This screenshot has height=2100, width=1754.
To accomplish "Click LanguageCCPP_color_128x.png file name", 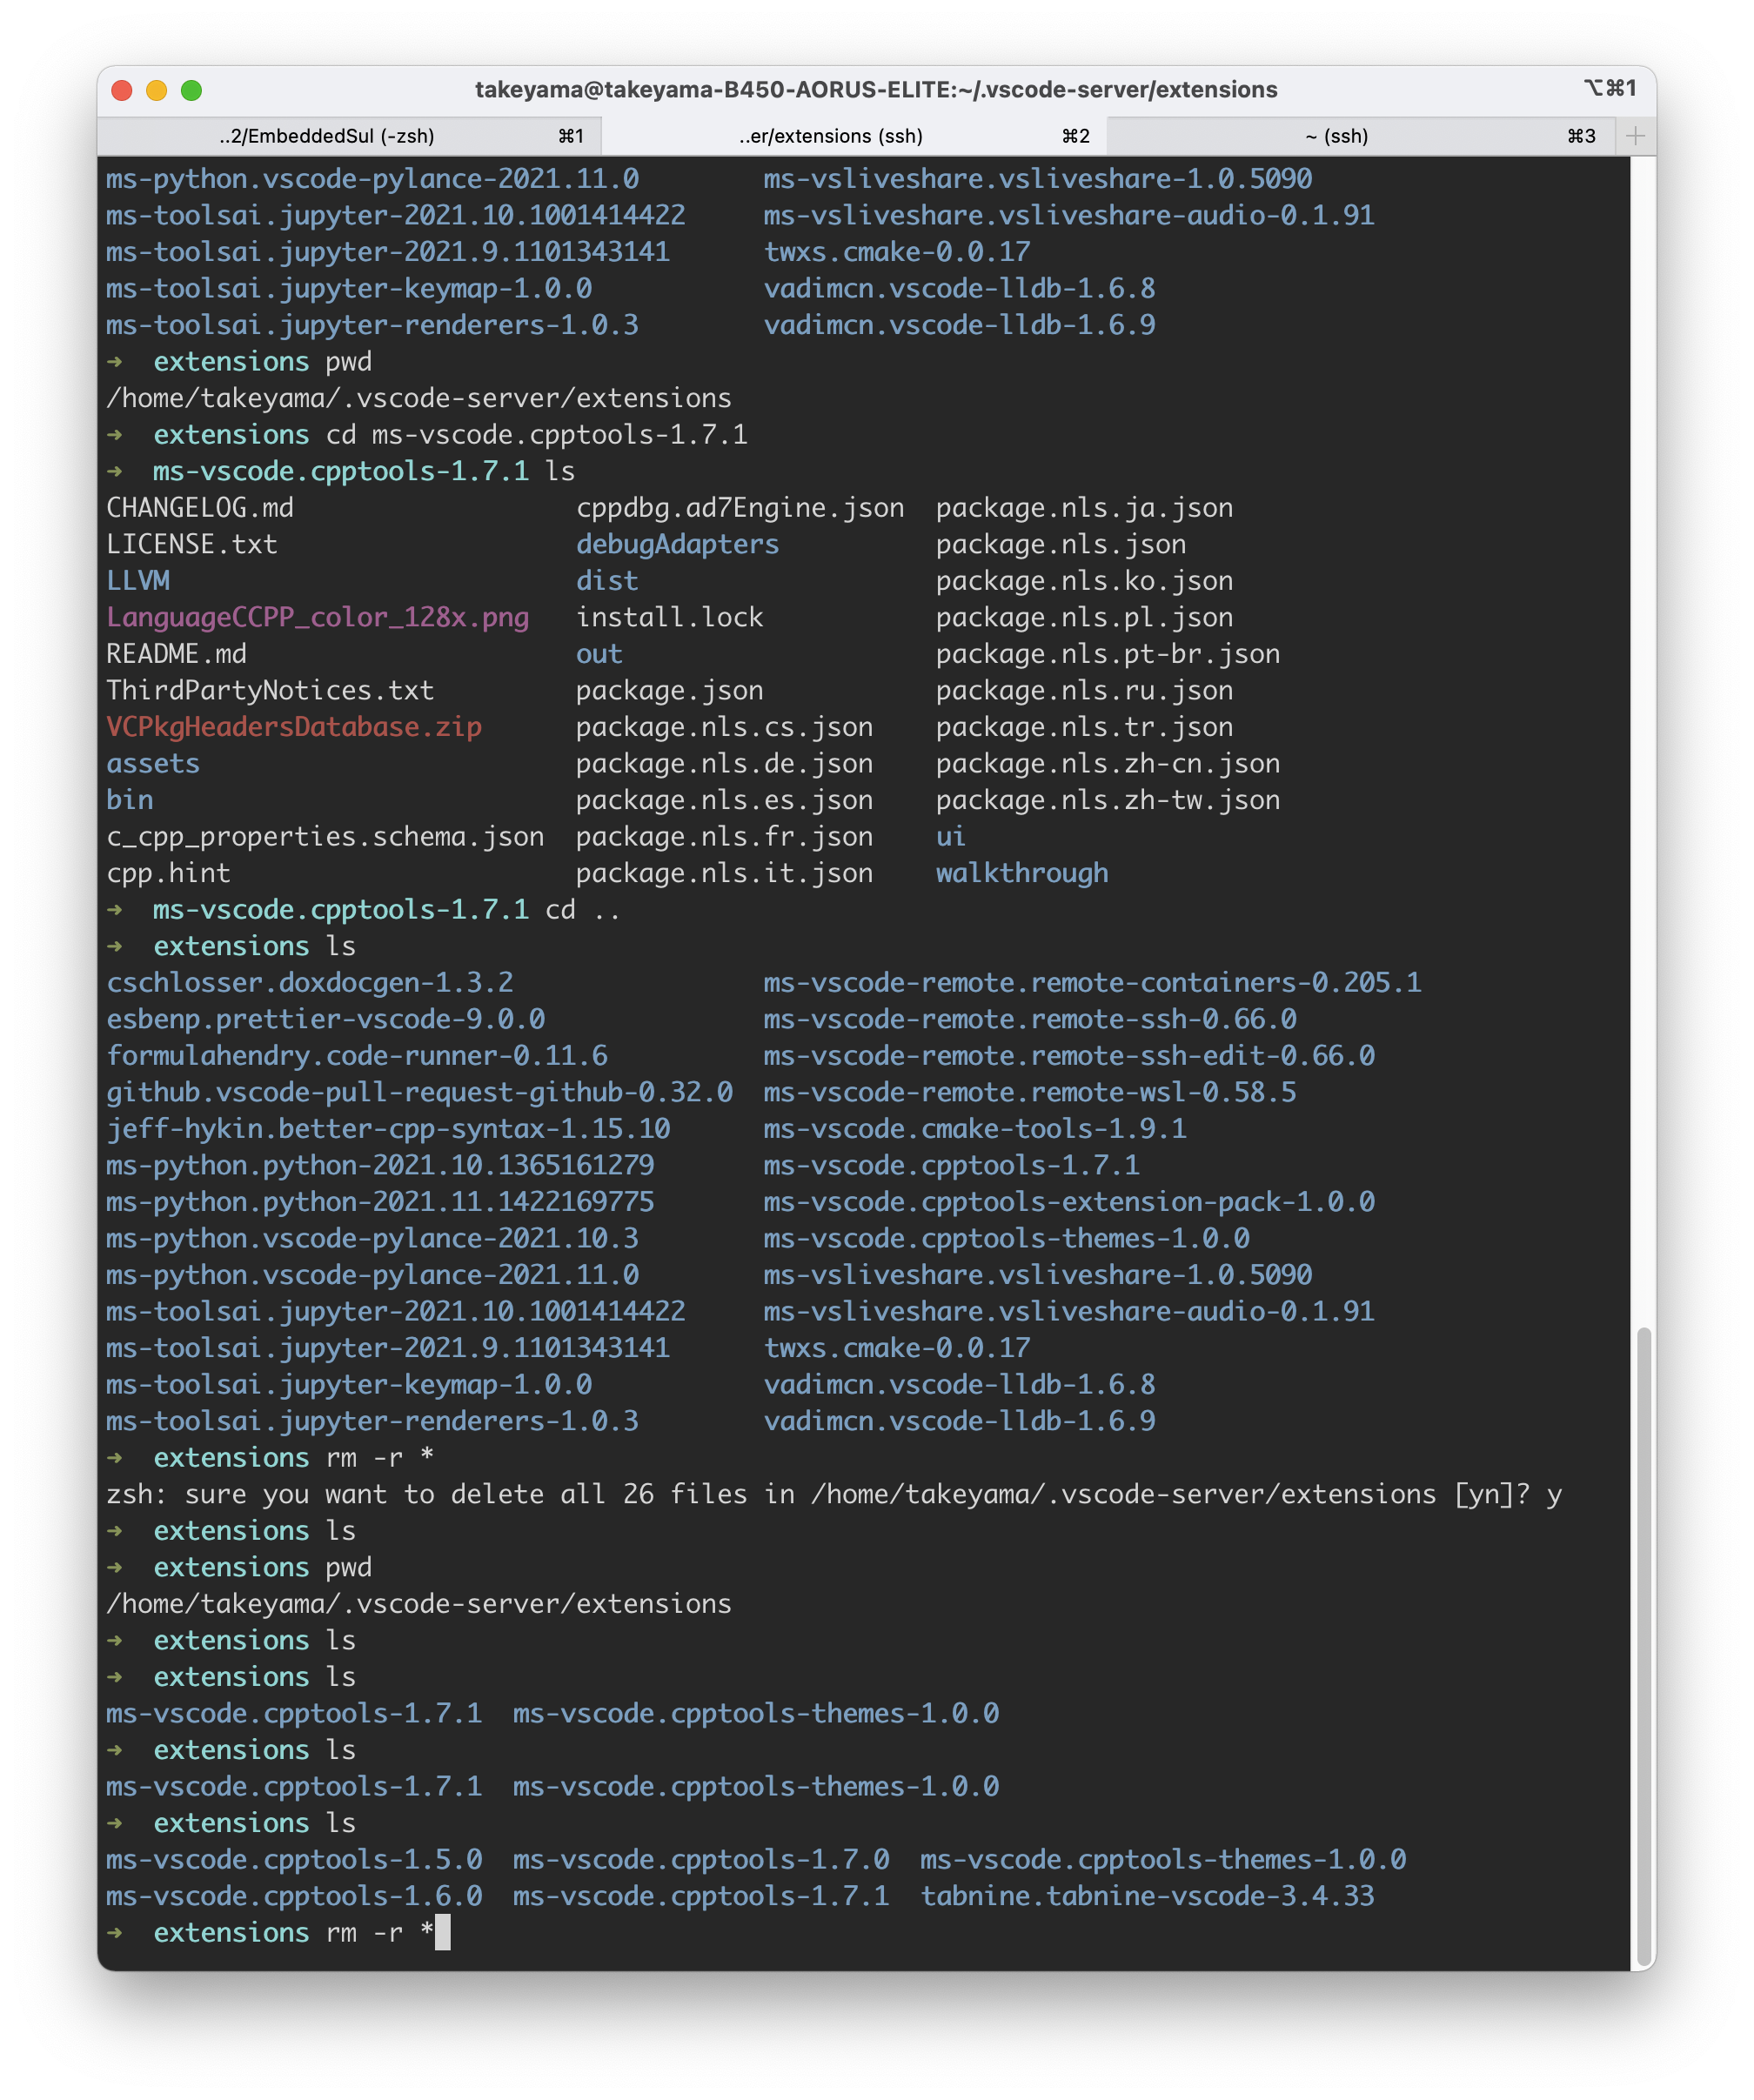I will pyautogui.click(x=318, y=617).
